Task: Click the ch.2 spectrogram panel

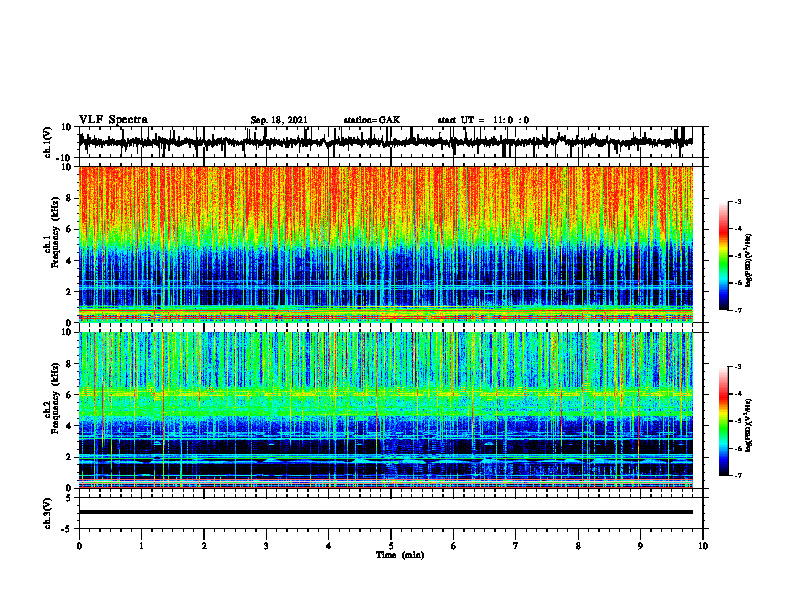Action: coord(385,410)
